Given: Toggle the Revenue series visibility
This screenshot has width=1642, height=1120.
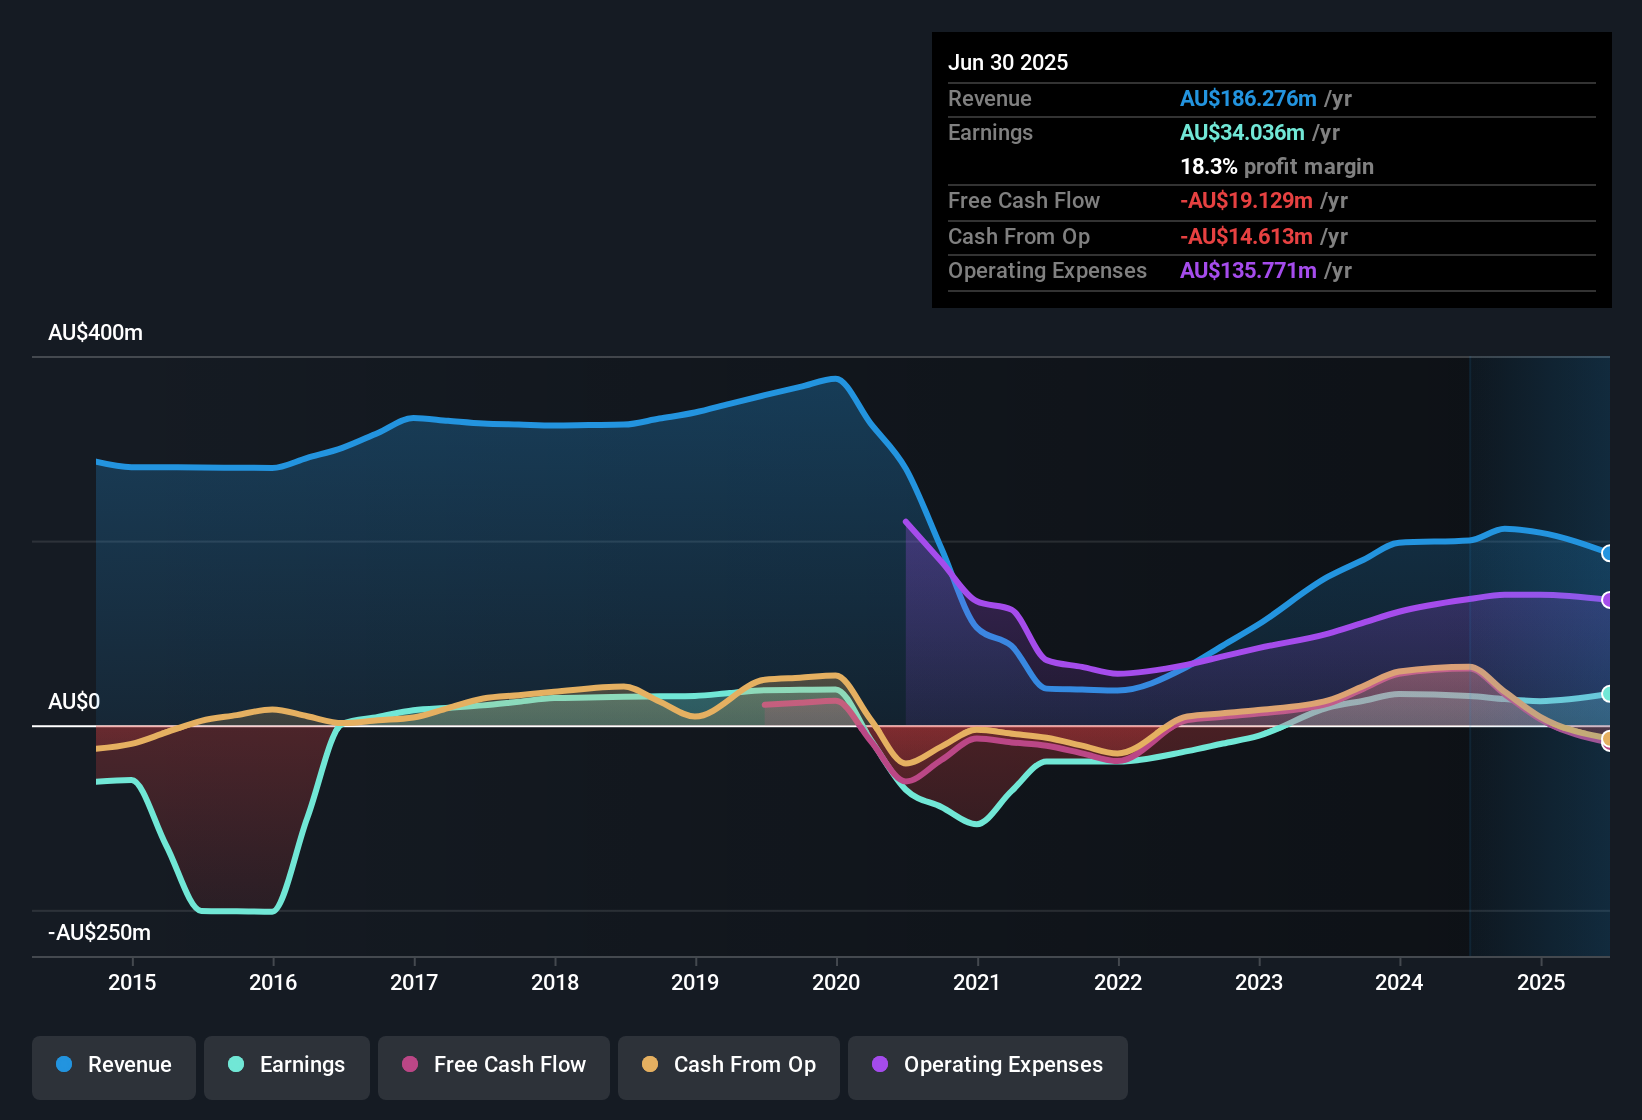Looking at the screenshot, I should [x=113, y=1065].
